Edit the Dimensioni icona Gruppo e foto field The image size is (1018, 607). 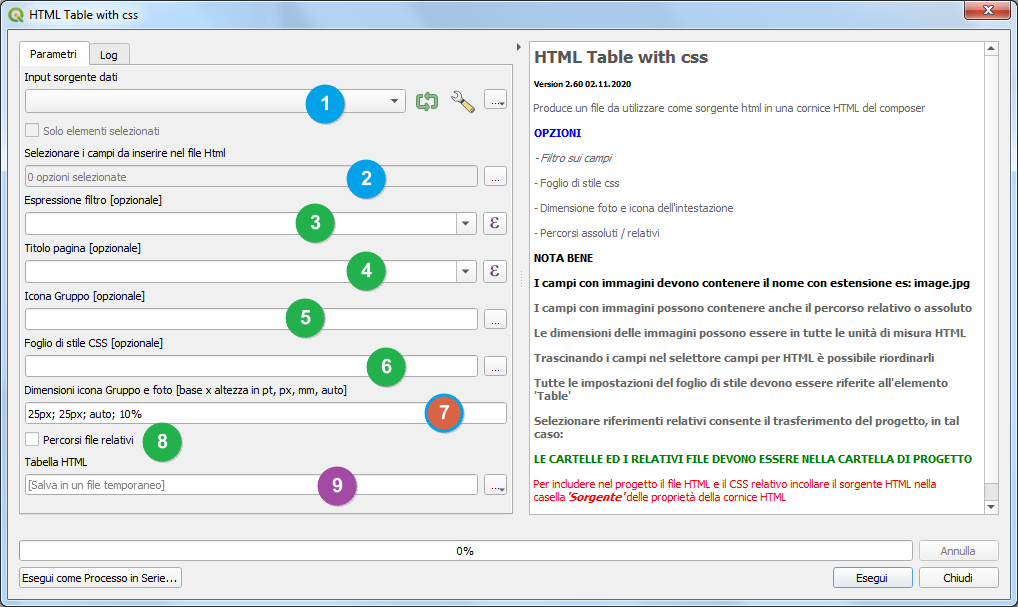coord(266,414)
